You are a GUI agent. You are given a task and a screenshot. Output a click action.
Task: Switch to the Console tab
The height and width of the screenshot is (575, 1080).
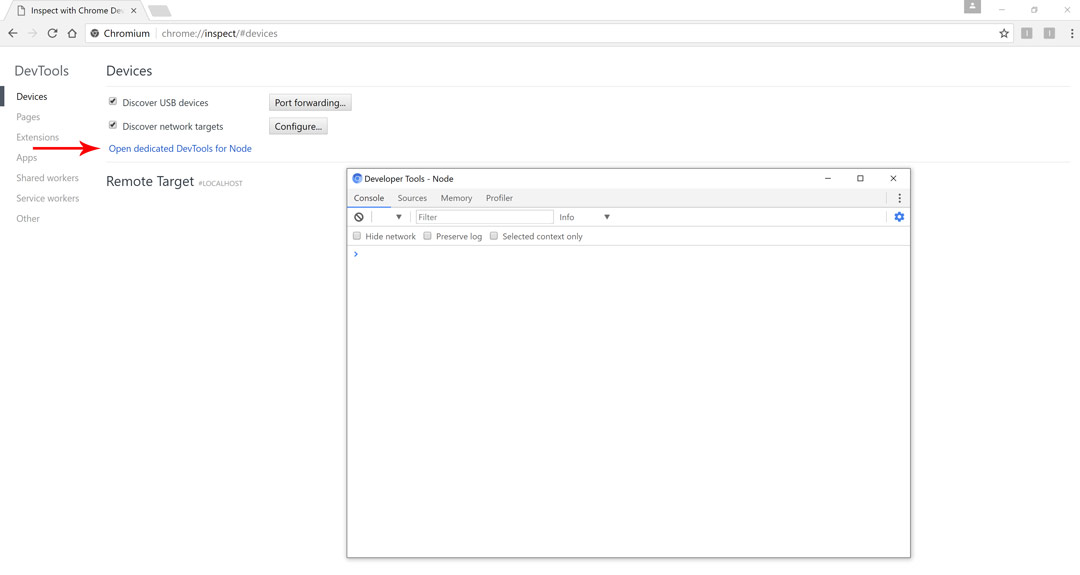tap(369, 198)
